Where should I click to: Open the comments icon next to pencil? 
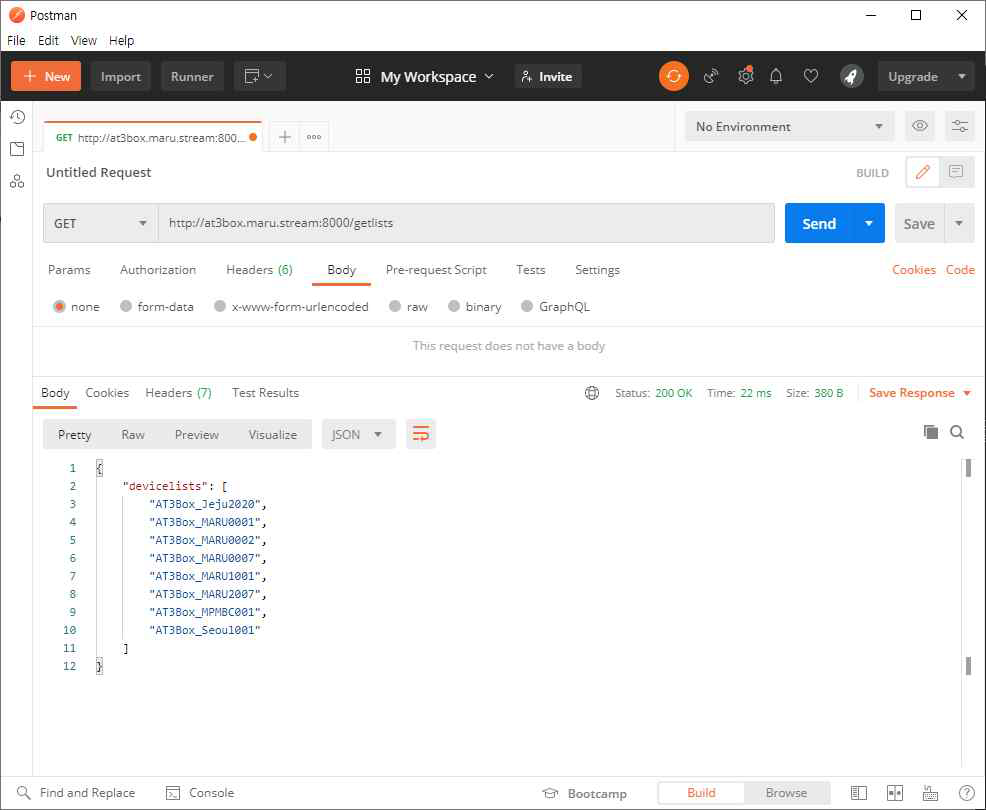tap(956, 172)
